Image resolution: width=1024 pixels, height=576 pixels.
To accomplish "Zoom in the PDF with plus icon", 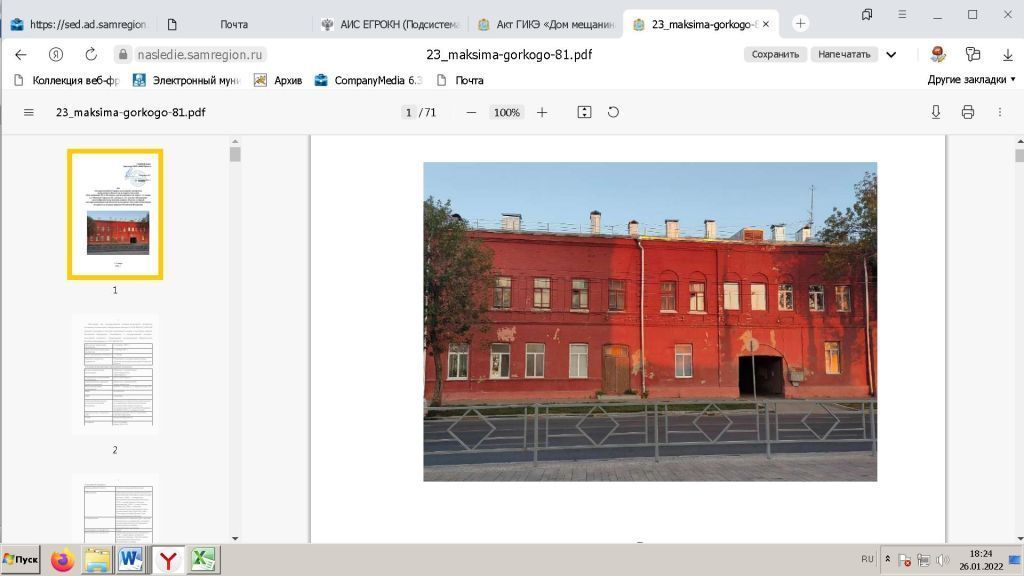I will [542, 113].
